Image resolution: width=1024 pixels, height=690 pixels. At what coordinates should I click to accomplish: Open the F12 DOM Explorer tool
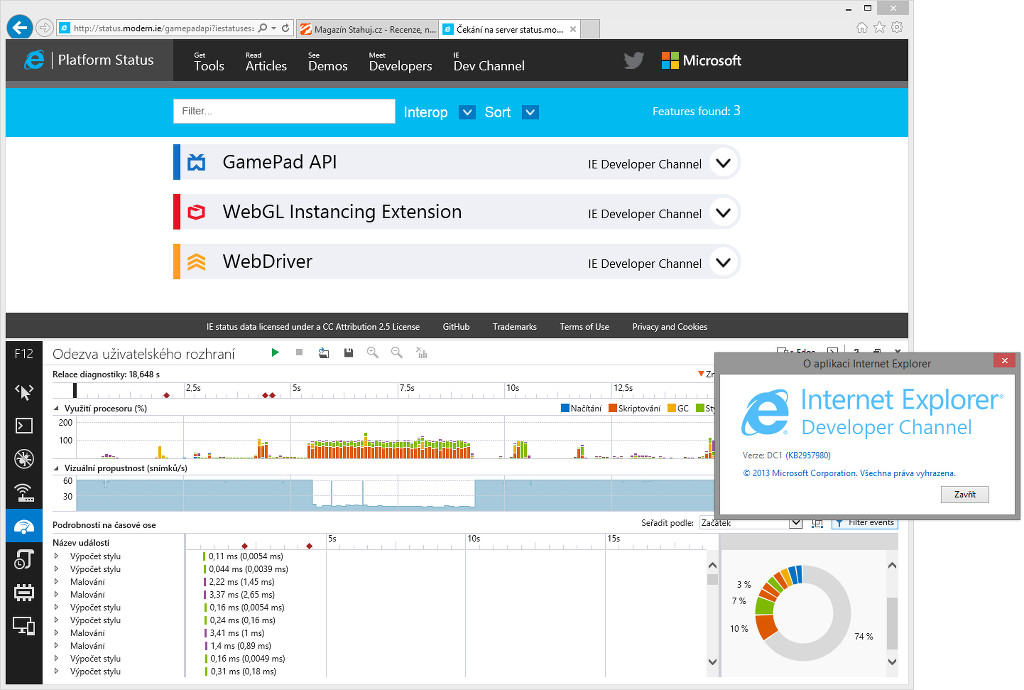[24, 392]
